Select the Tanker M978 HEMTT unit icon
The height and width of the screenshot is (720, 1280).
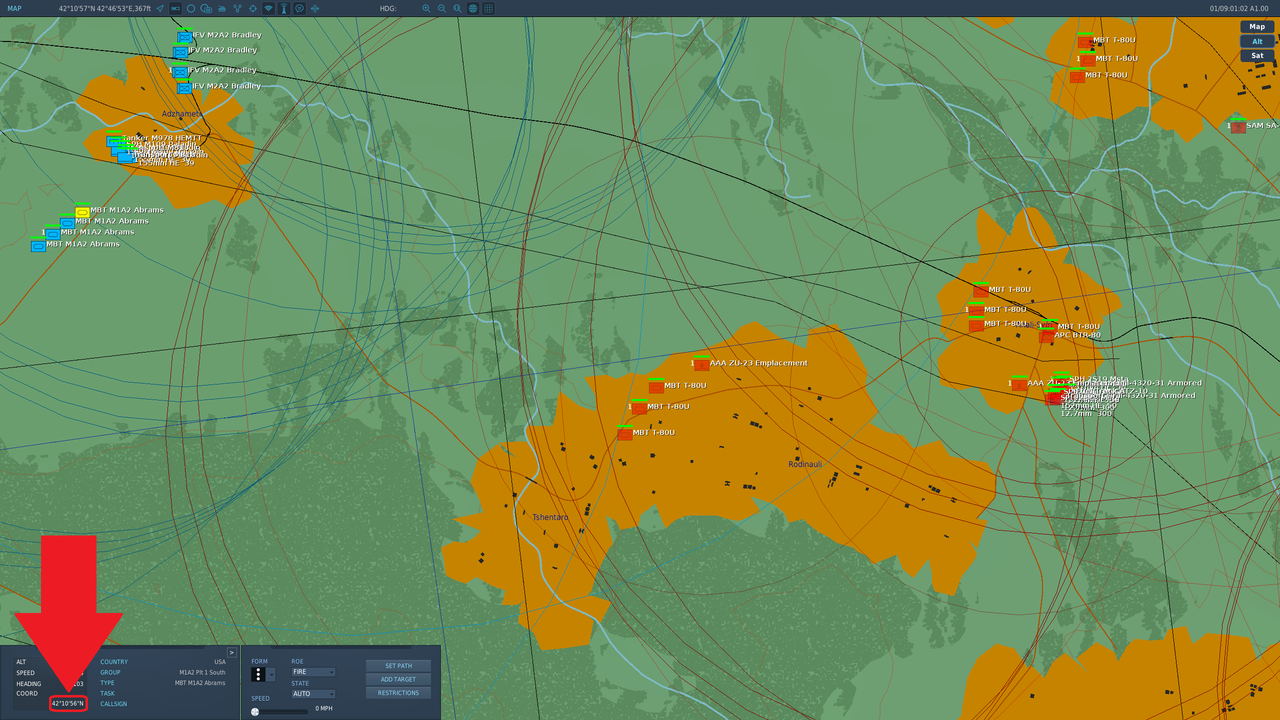pyautogui.click(x=114, y=140)
